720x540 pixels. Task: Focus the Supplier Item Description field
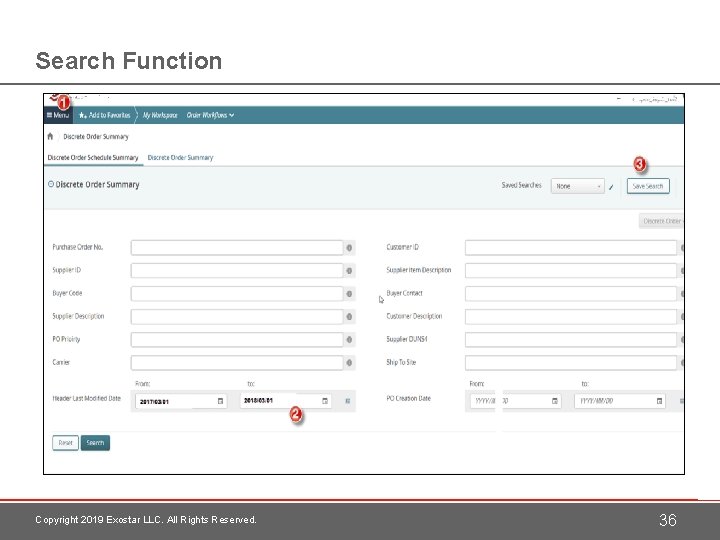point(571,270)
